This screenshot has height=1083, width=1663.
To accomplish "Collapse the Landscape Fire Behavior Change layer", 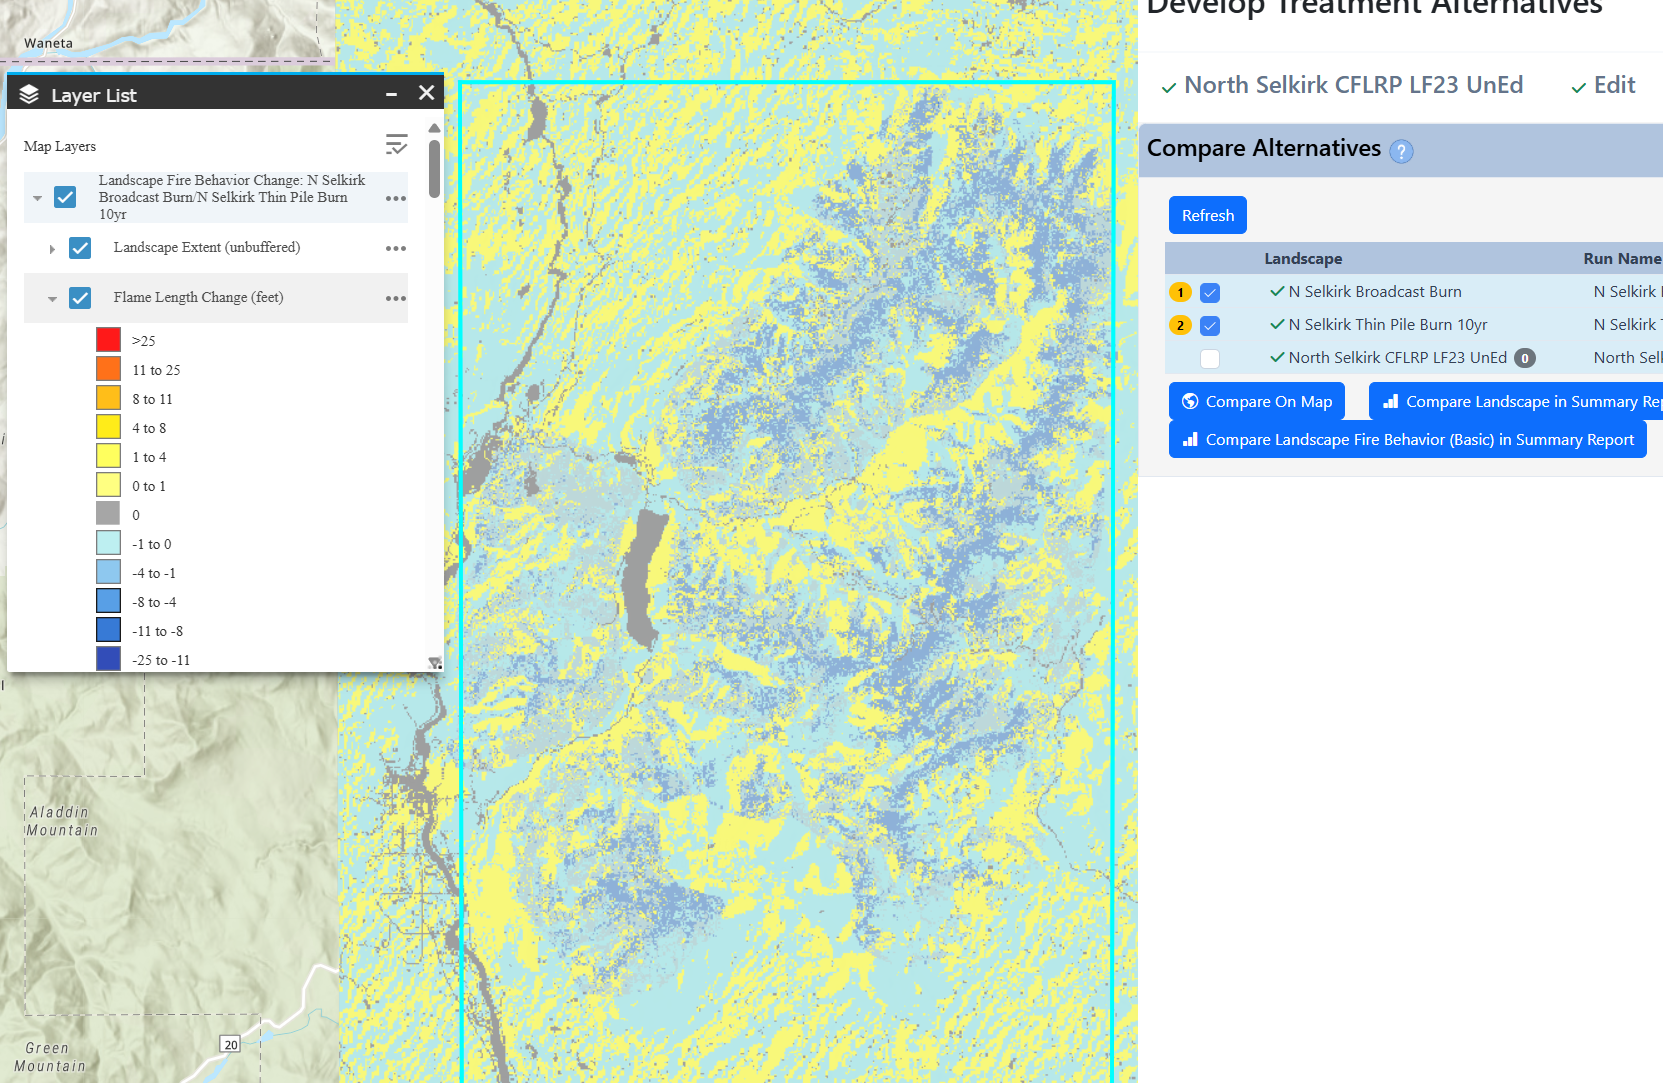I will tap(38, 196).
